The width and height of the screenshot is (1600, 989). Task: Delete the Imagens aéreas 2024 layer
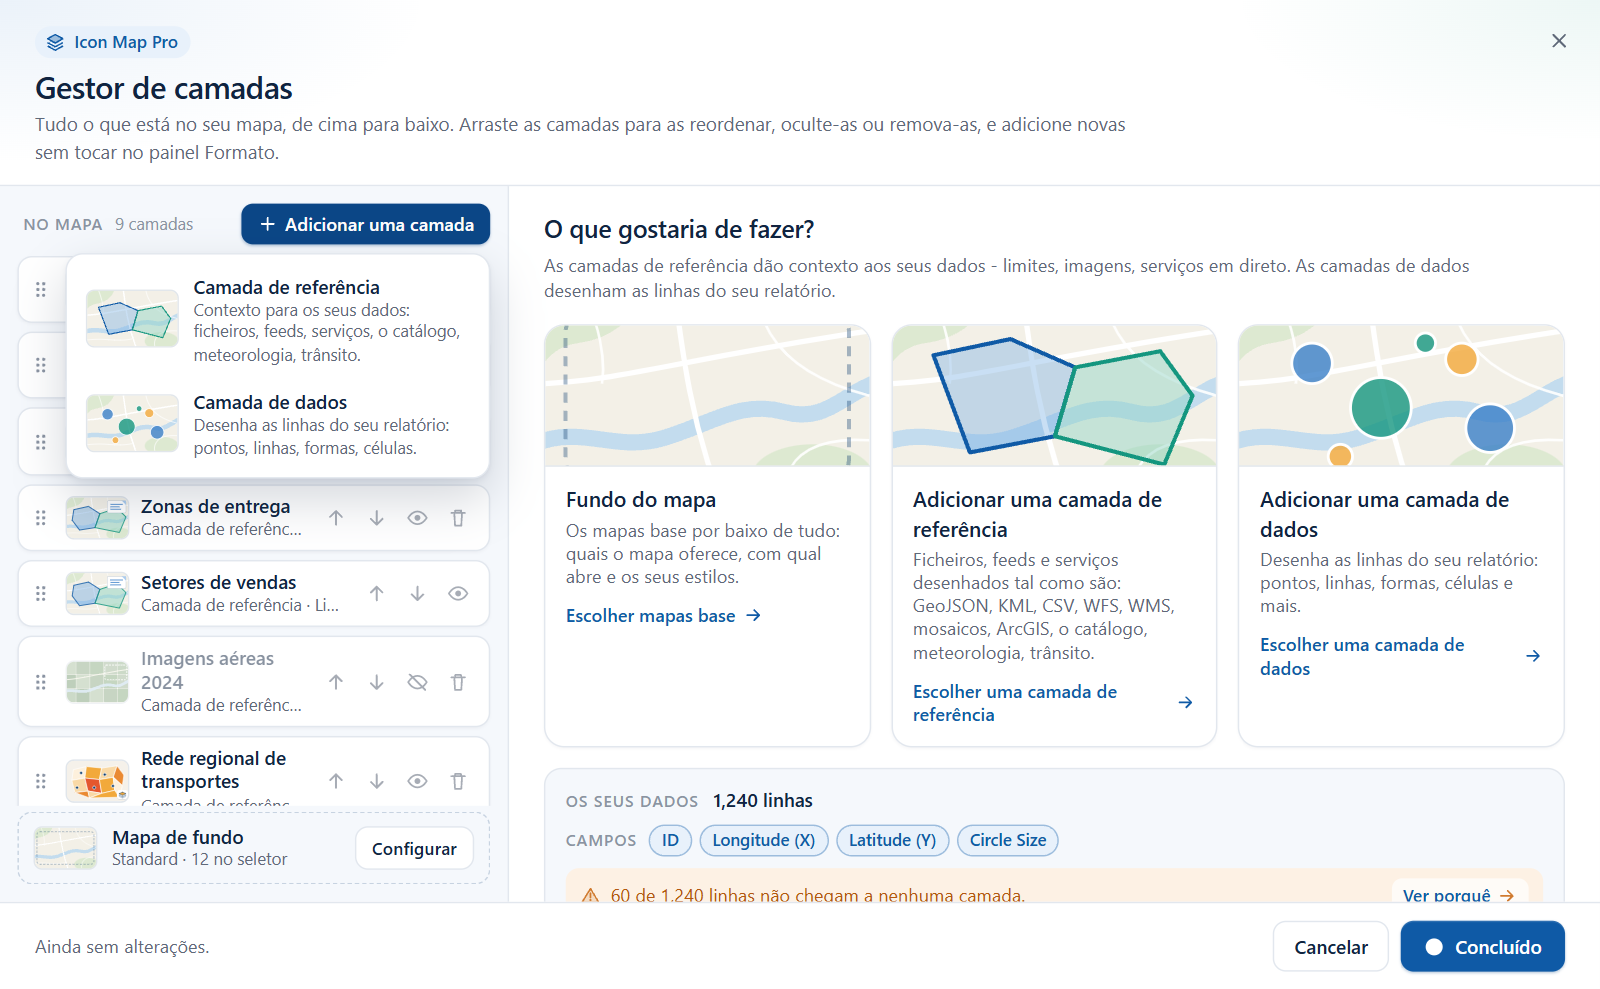pyautogui.click(x=458, y=682)
